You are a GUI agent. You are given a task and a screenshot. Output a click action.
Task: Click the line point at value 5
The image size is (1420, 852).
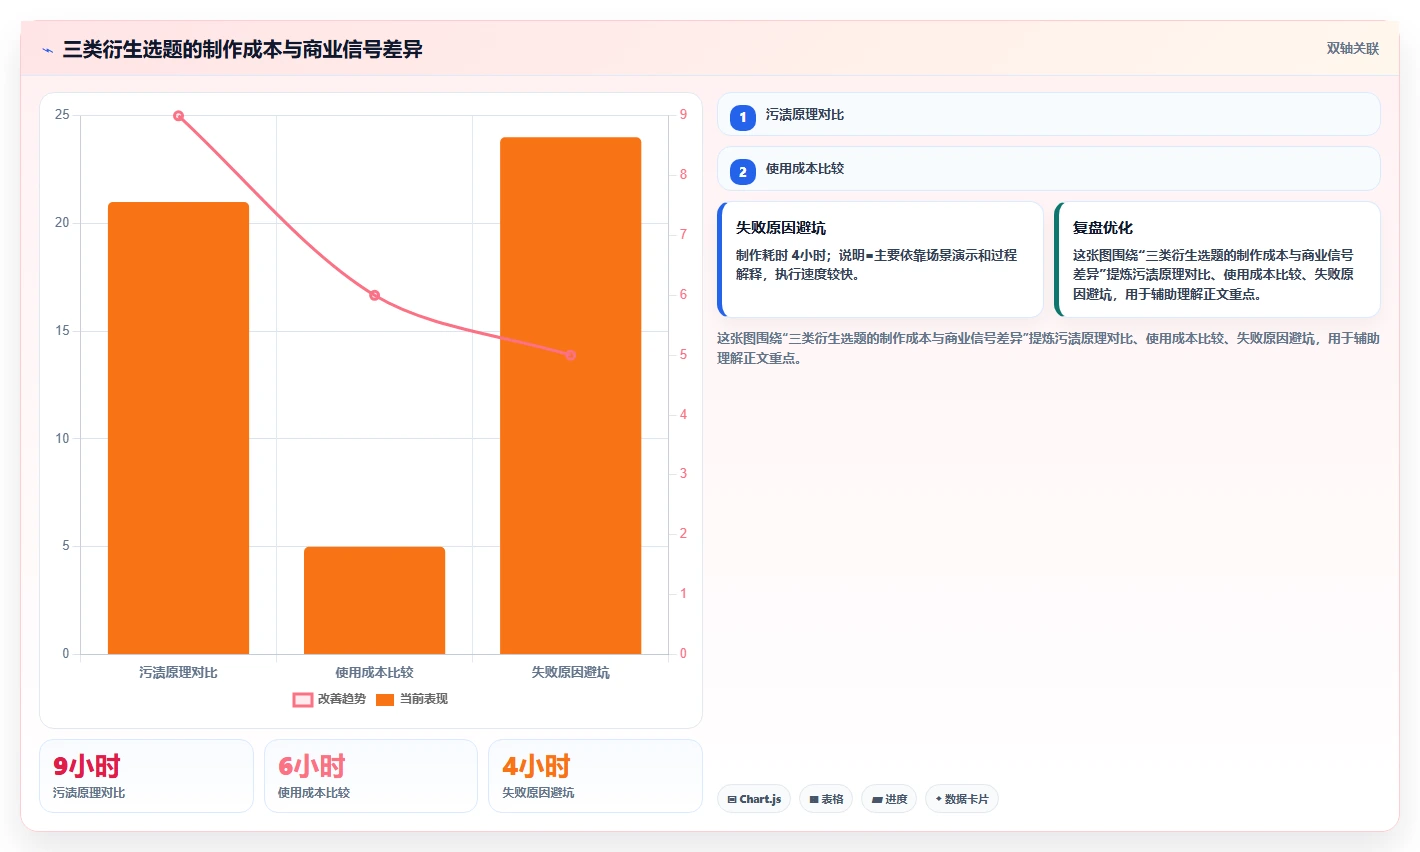pos(570,355)
